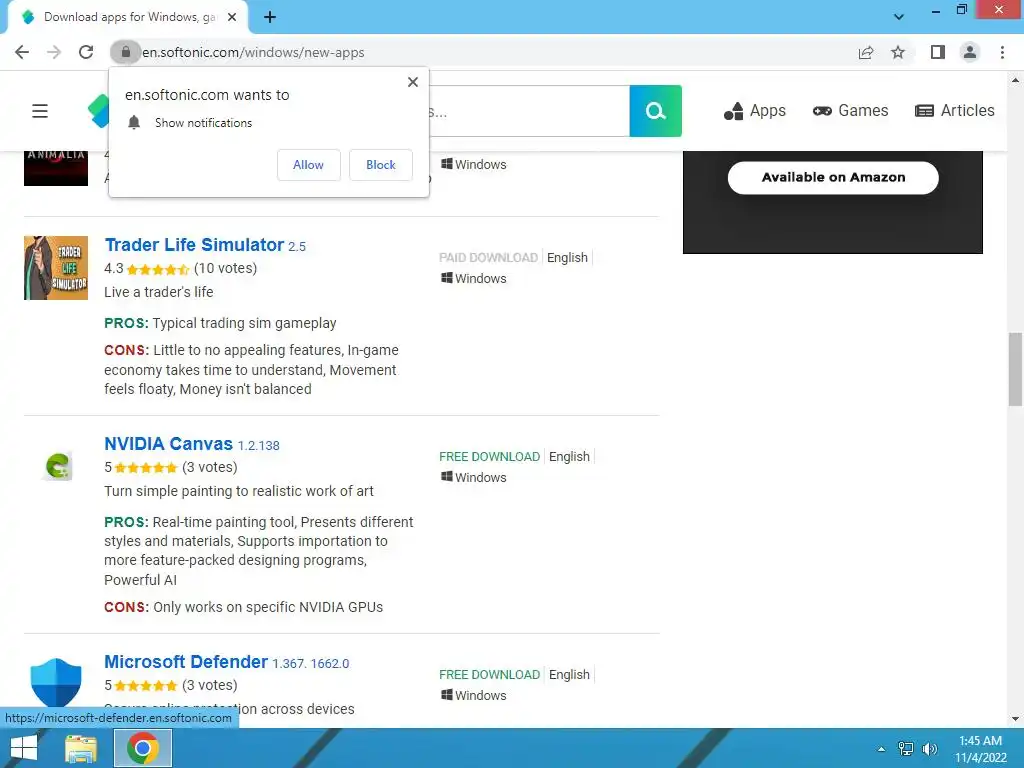Open the Apps section
Image resolution: width=1024 pixels, height=768 pixels.
coord(755,111)
